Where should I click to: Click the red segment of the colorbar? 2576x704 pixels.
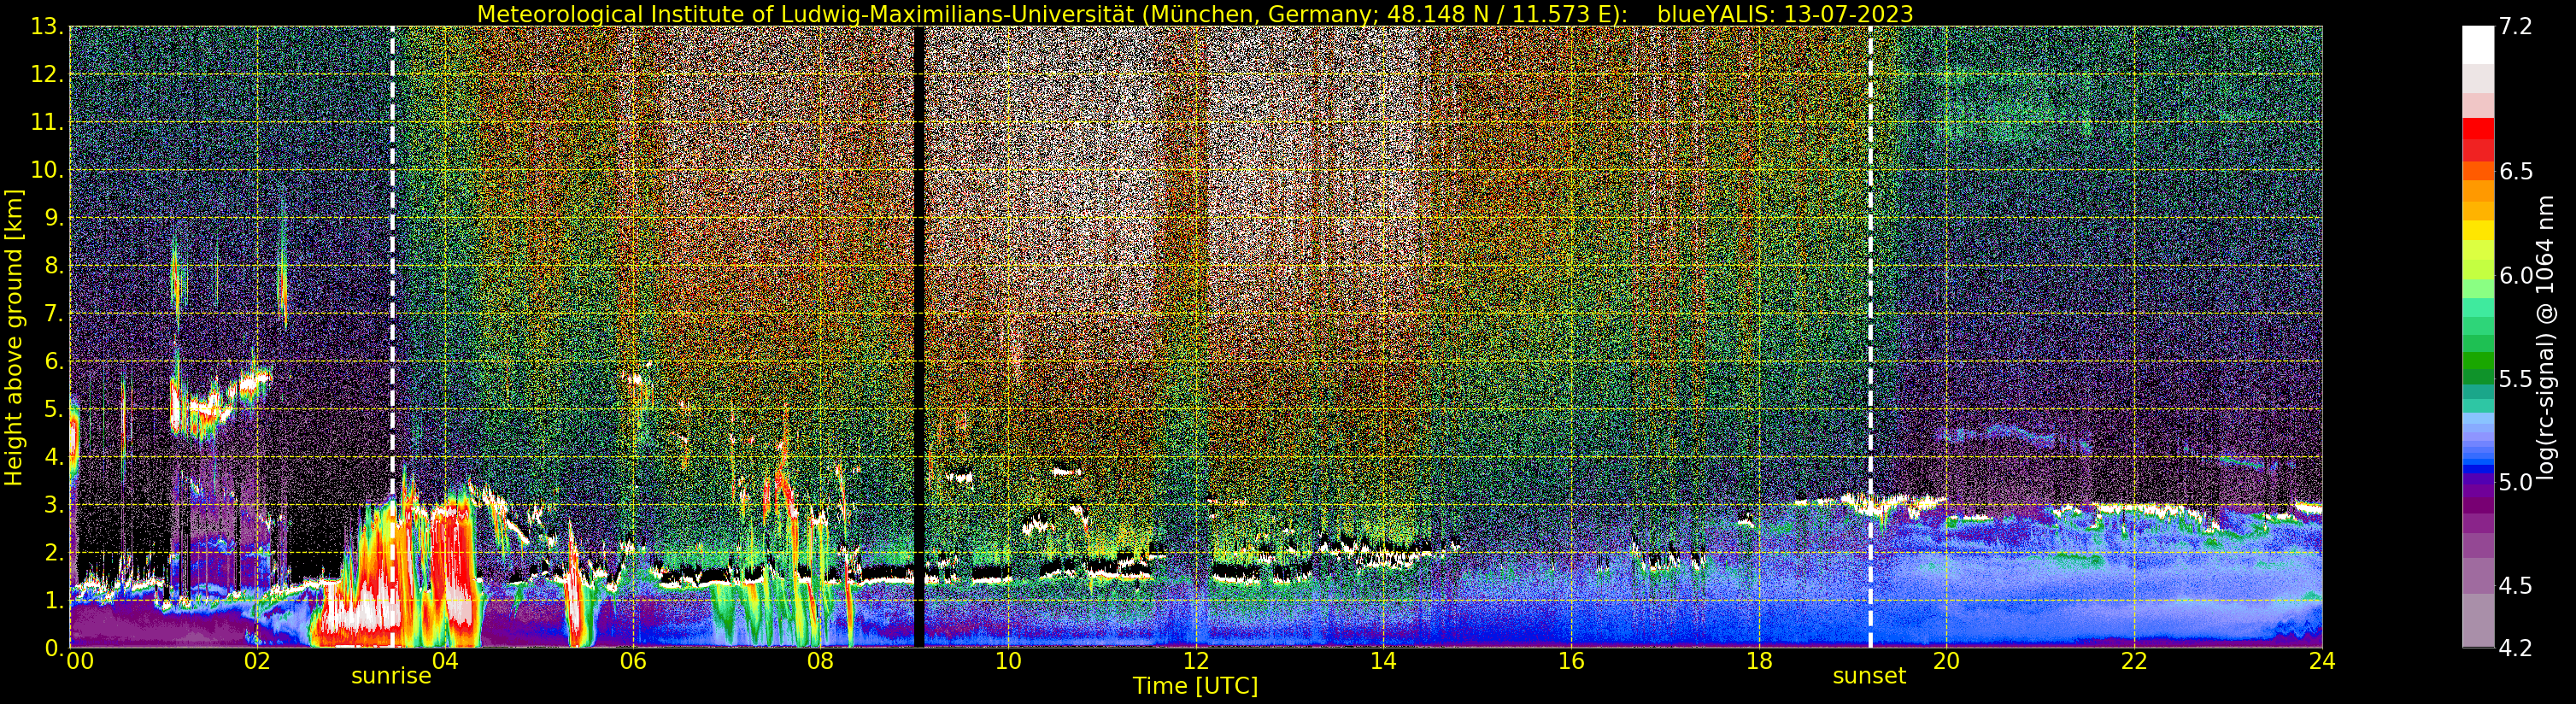tap(2478, 129)
